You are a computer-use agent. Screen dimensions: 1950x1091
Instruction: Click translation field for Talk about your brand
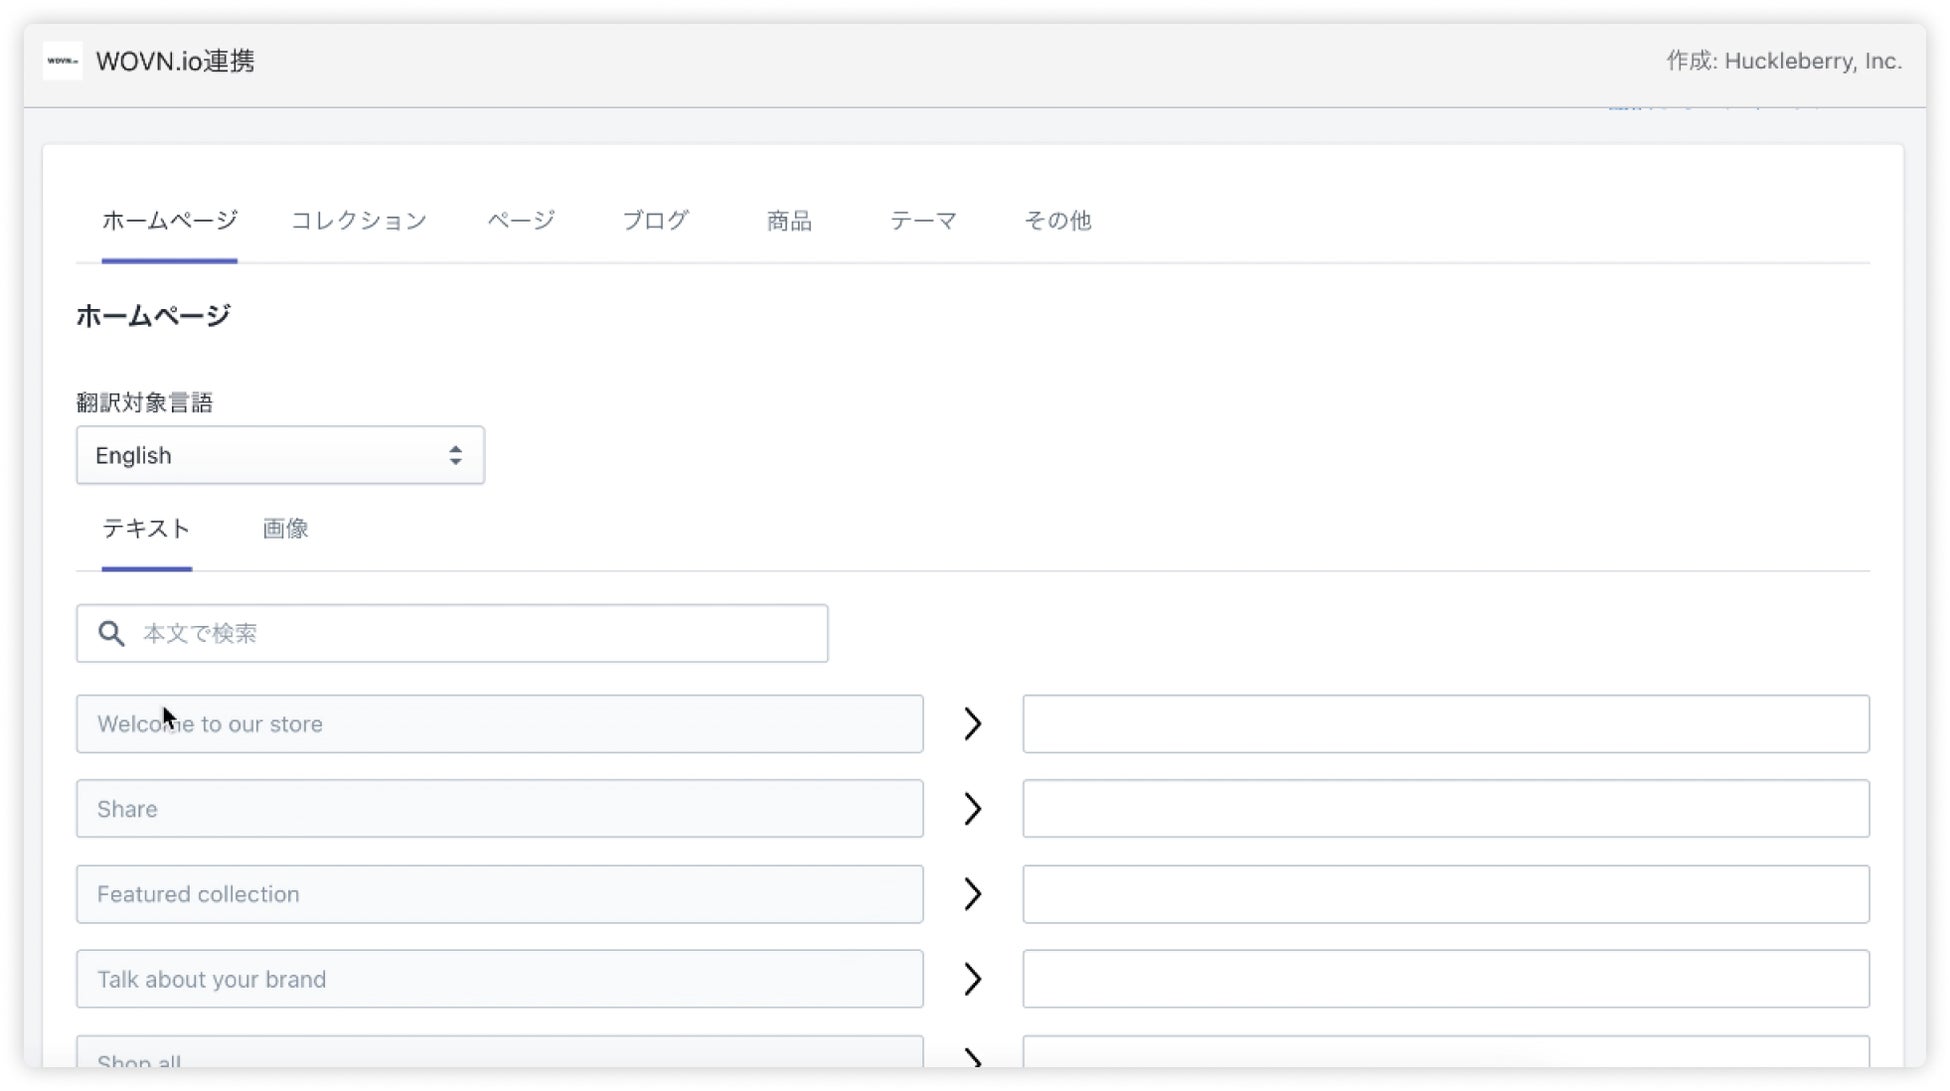(1445, 979)
